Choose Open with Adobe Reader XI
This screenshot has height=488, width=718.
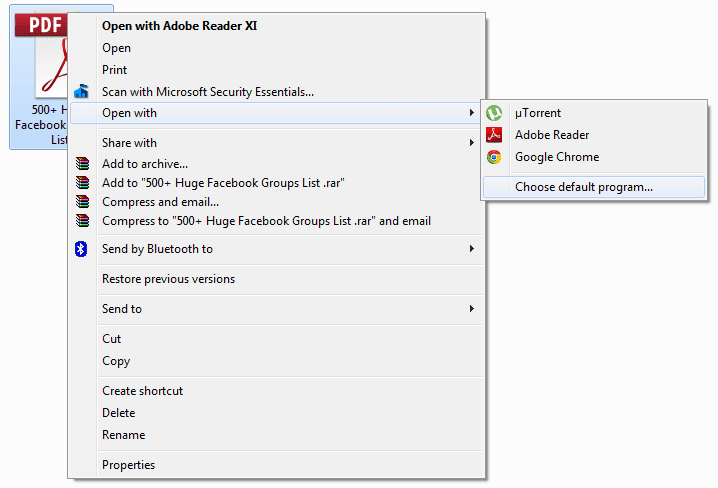point(179,26)
